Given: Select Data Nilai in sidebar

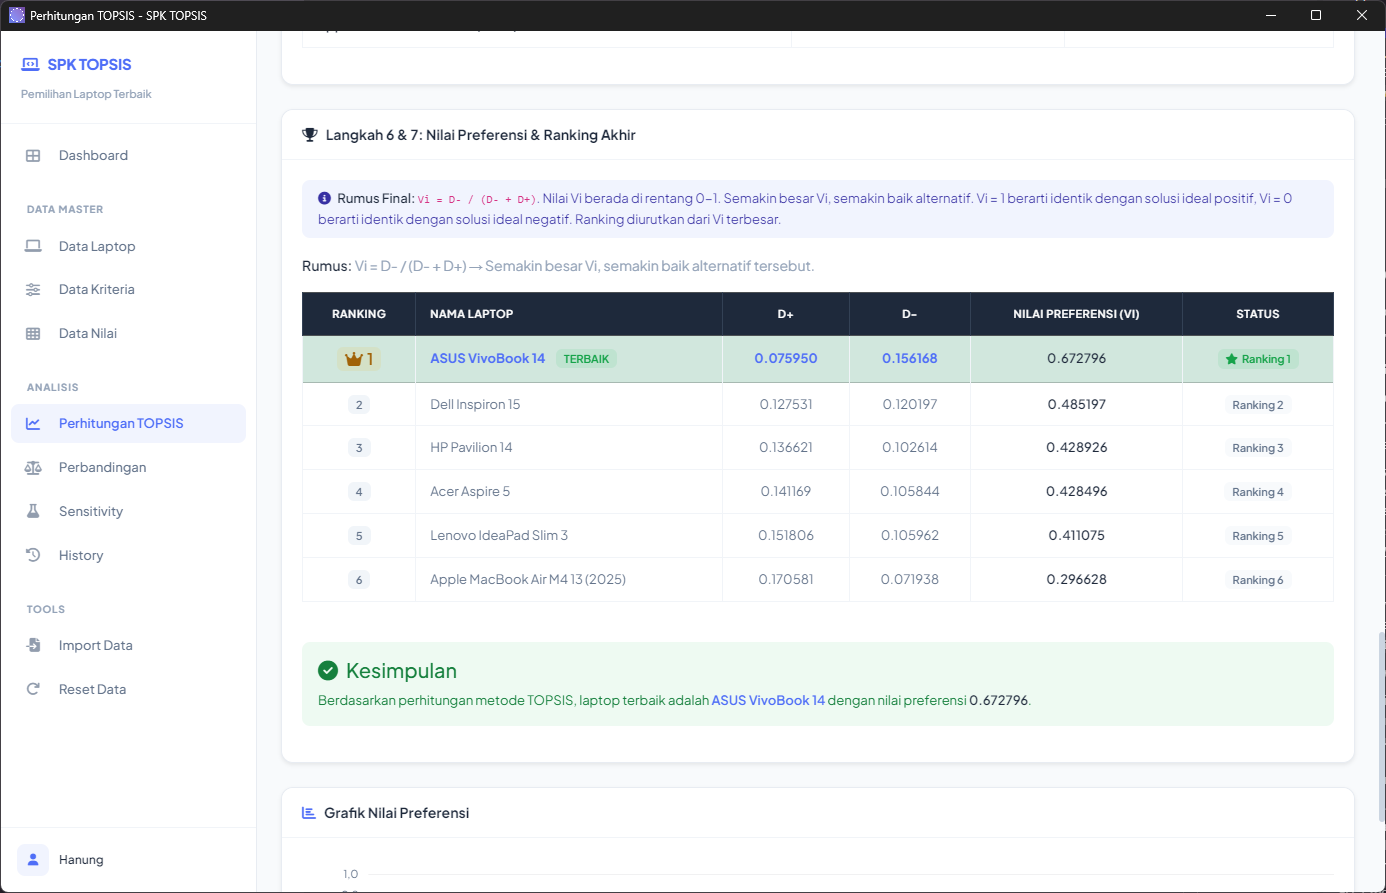Looking at the screenshot, I should (x=128, y=333).
